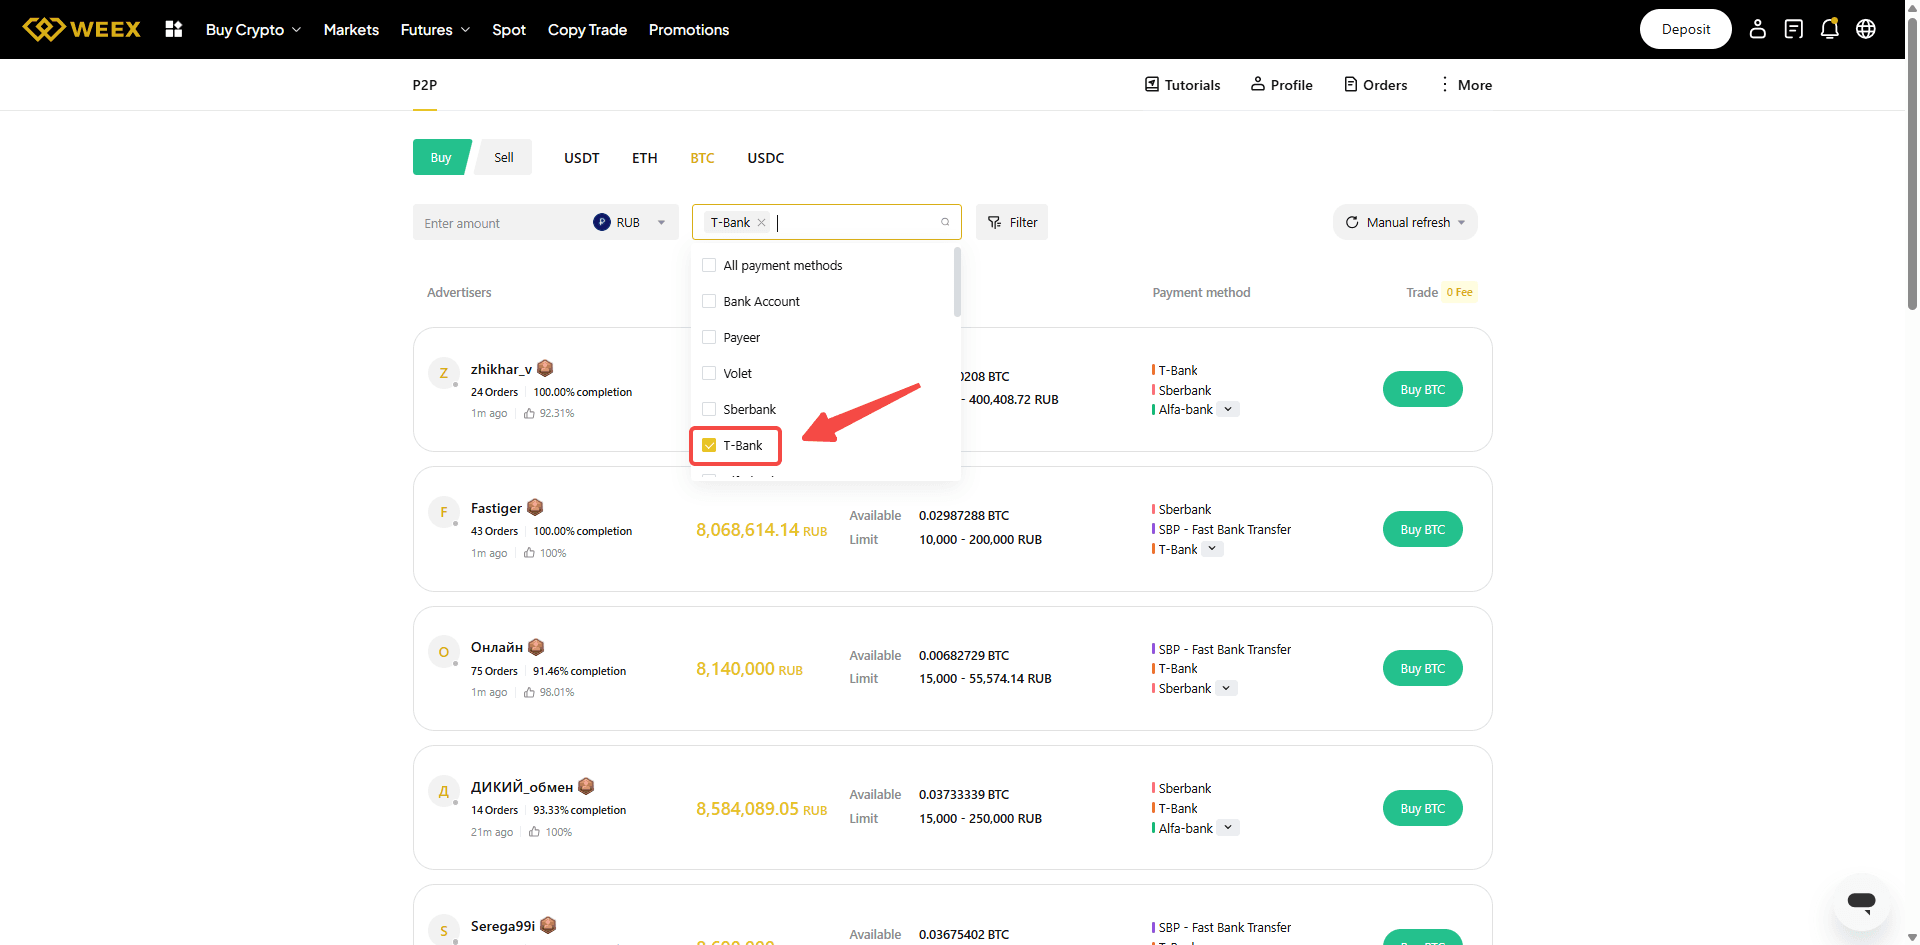Open the user account icon
This screenshot has width=1920, height=945.
point(1757,29)
